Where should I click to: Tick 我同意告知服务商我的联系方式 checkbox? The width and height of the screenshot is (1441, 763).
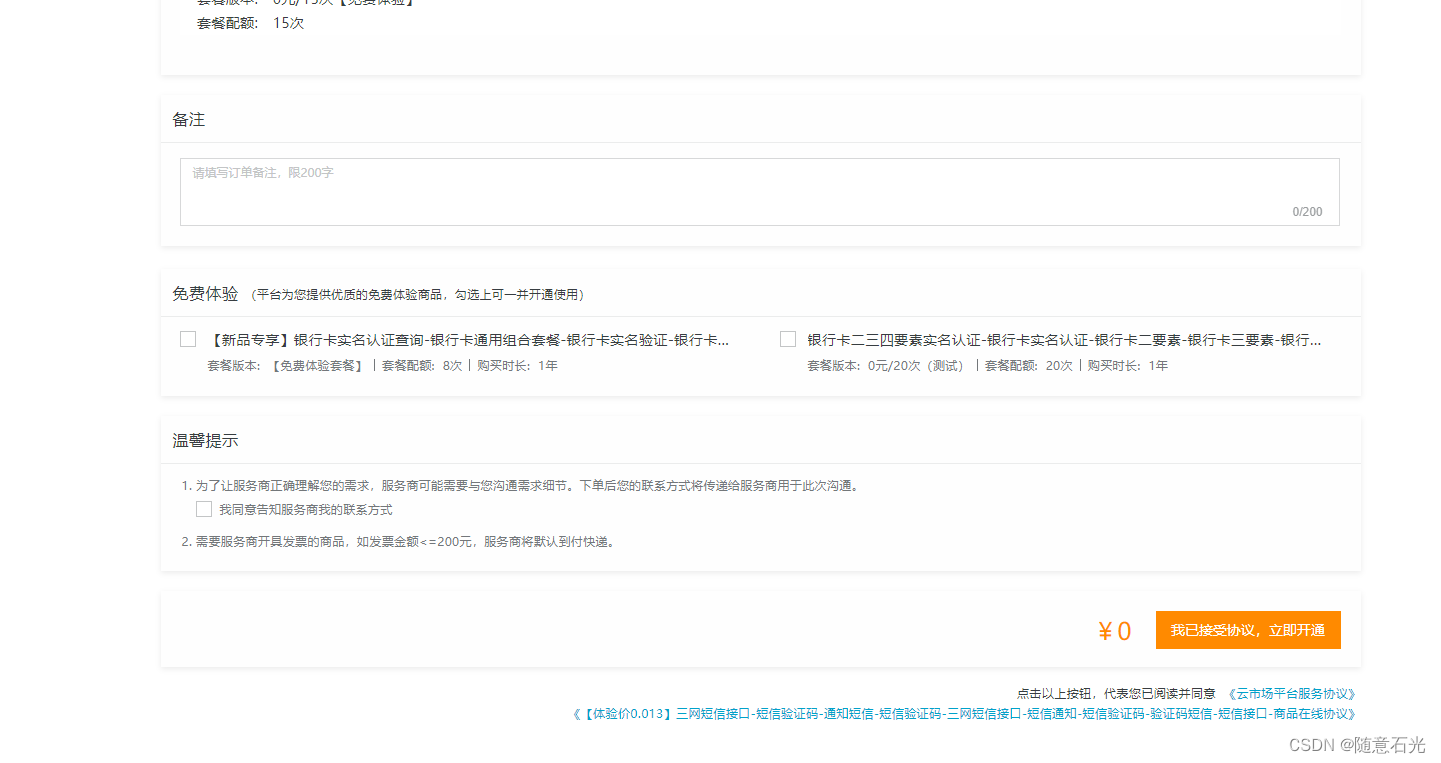[204, 509]
